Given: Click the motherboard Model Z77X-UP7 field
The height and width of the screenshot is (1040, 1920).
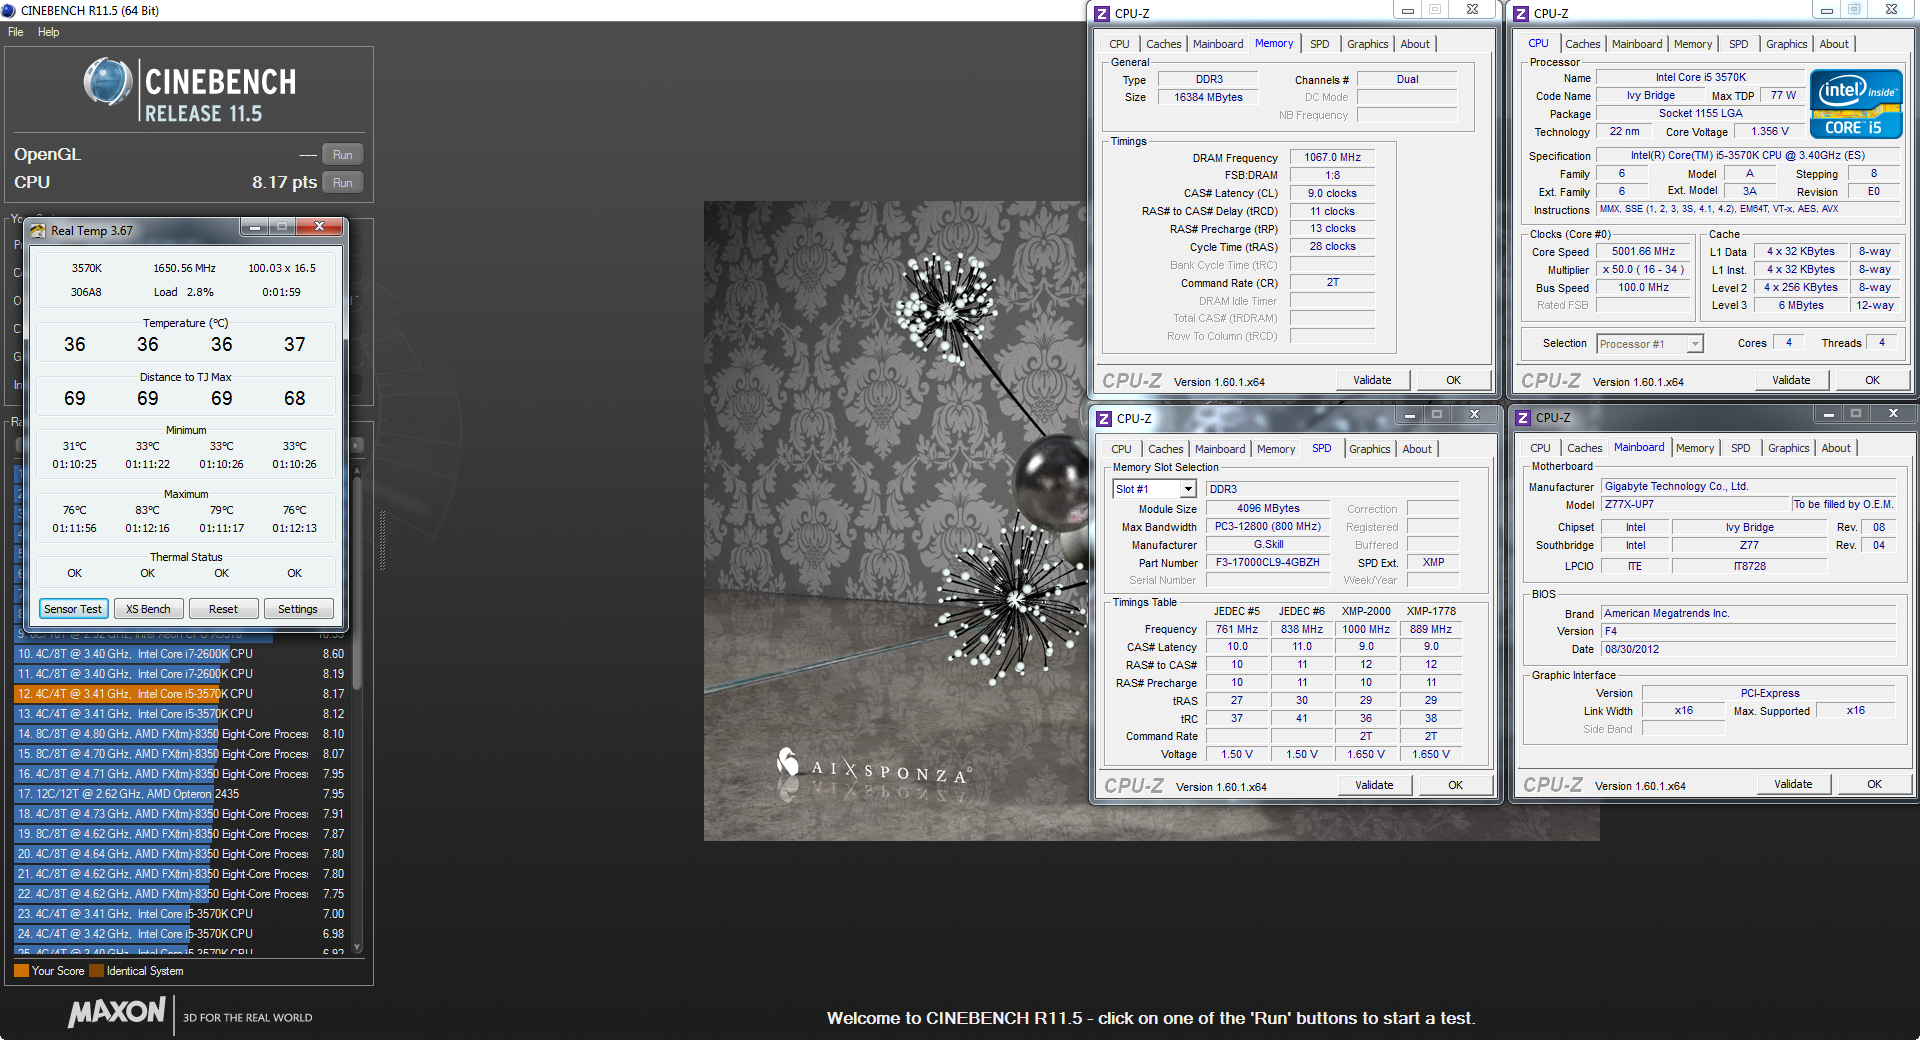Looking at the screenshot, I should [x=1695, y=505].
